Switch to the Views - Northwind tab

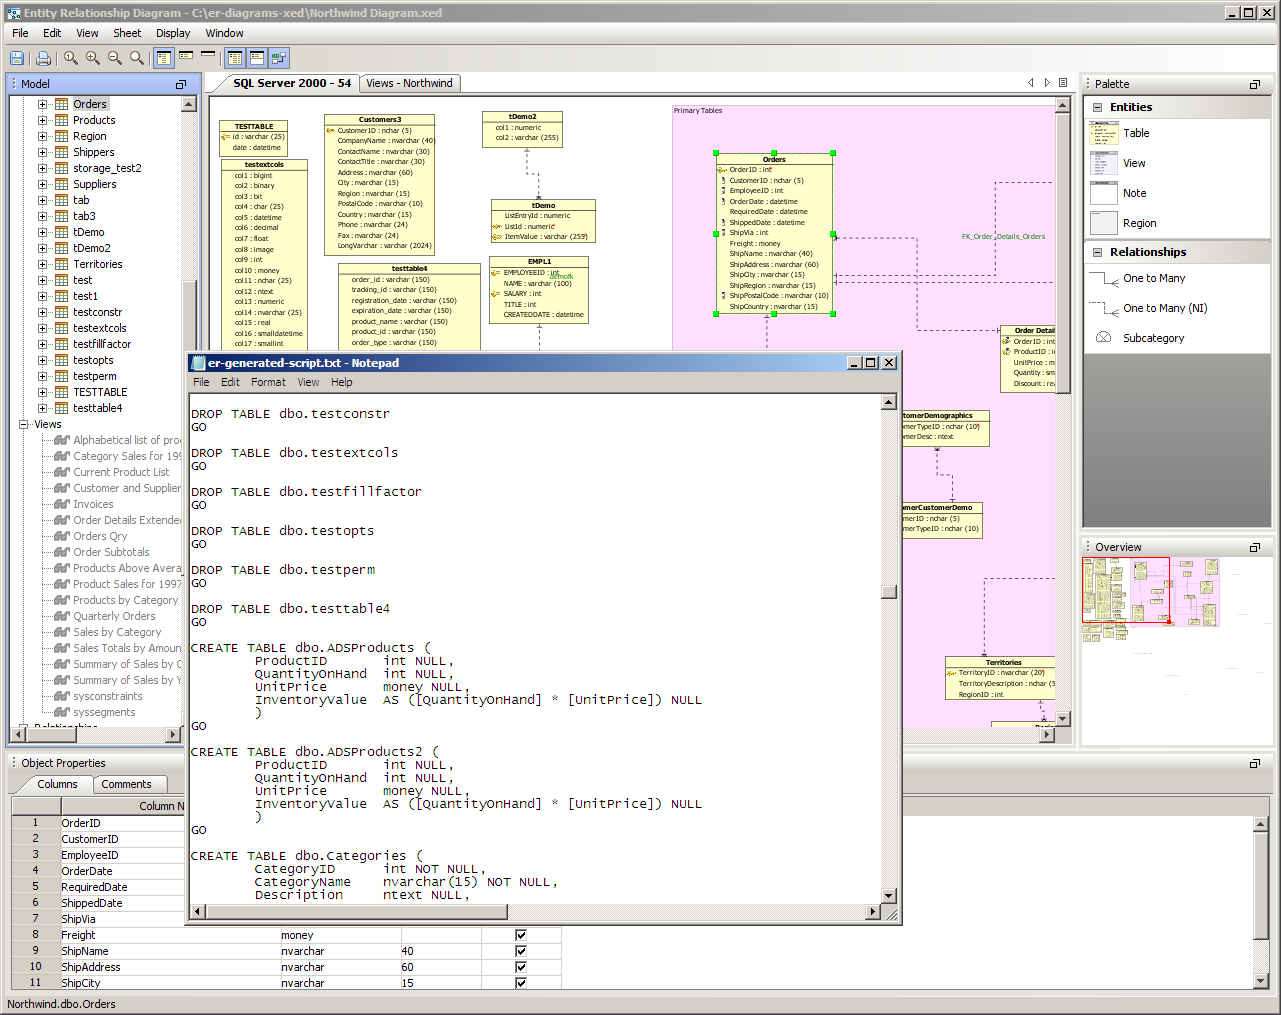[409, 83]
